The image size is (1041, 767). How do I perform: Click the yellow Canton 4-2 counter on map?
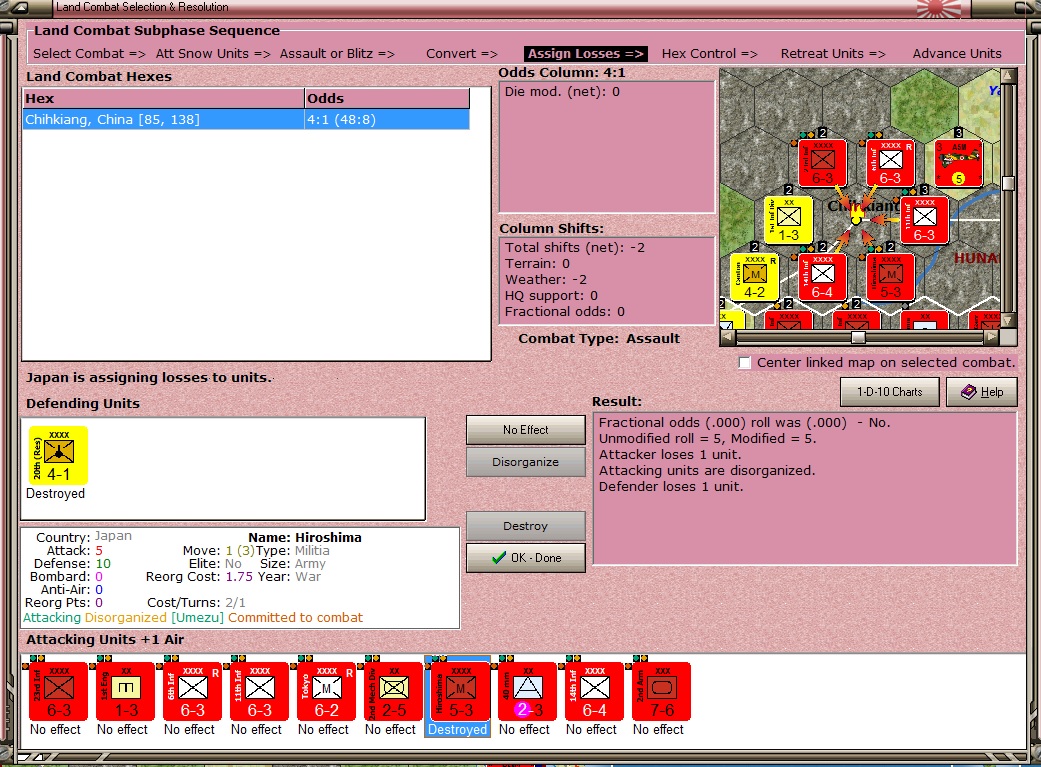point(754,278)
